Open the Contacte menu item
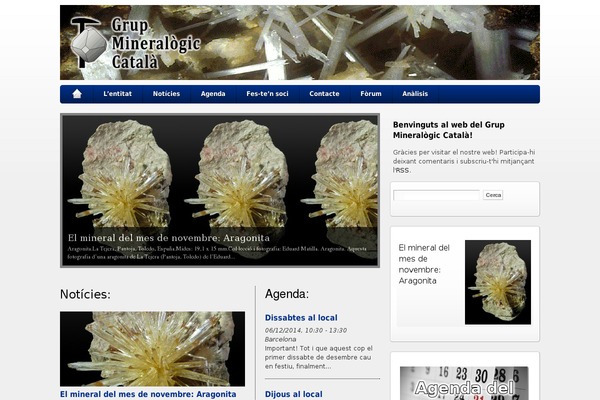 coord(324,94)
